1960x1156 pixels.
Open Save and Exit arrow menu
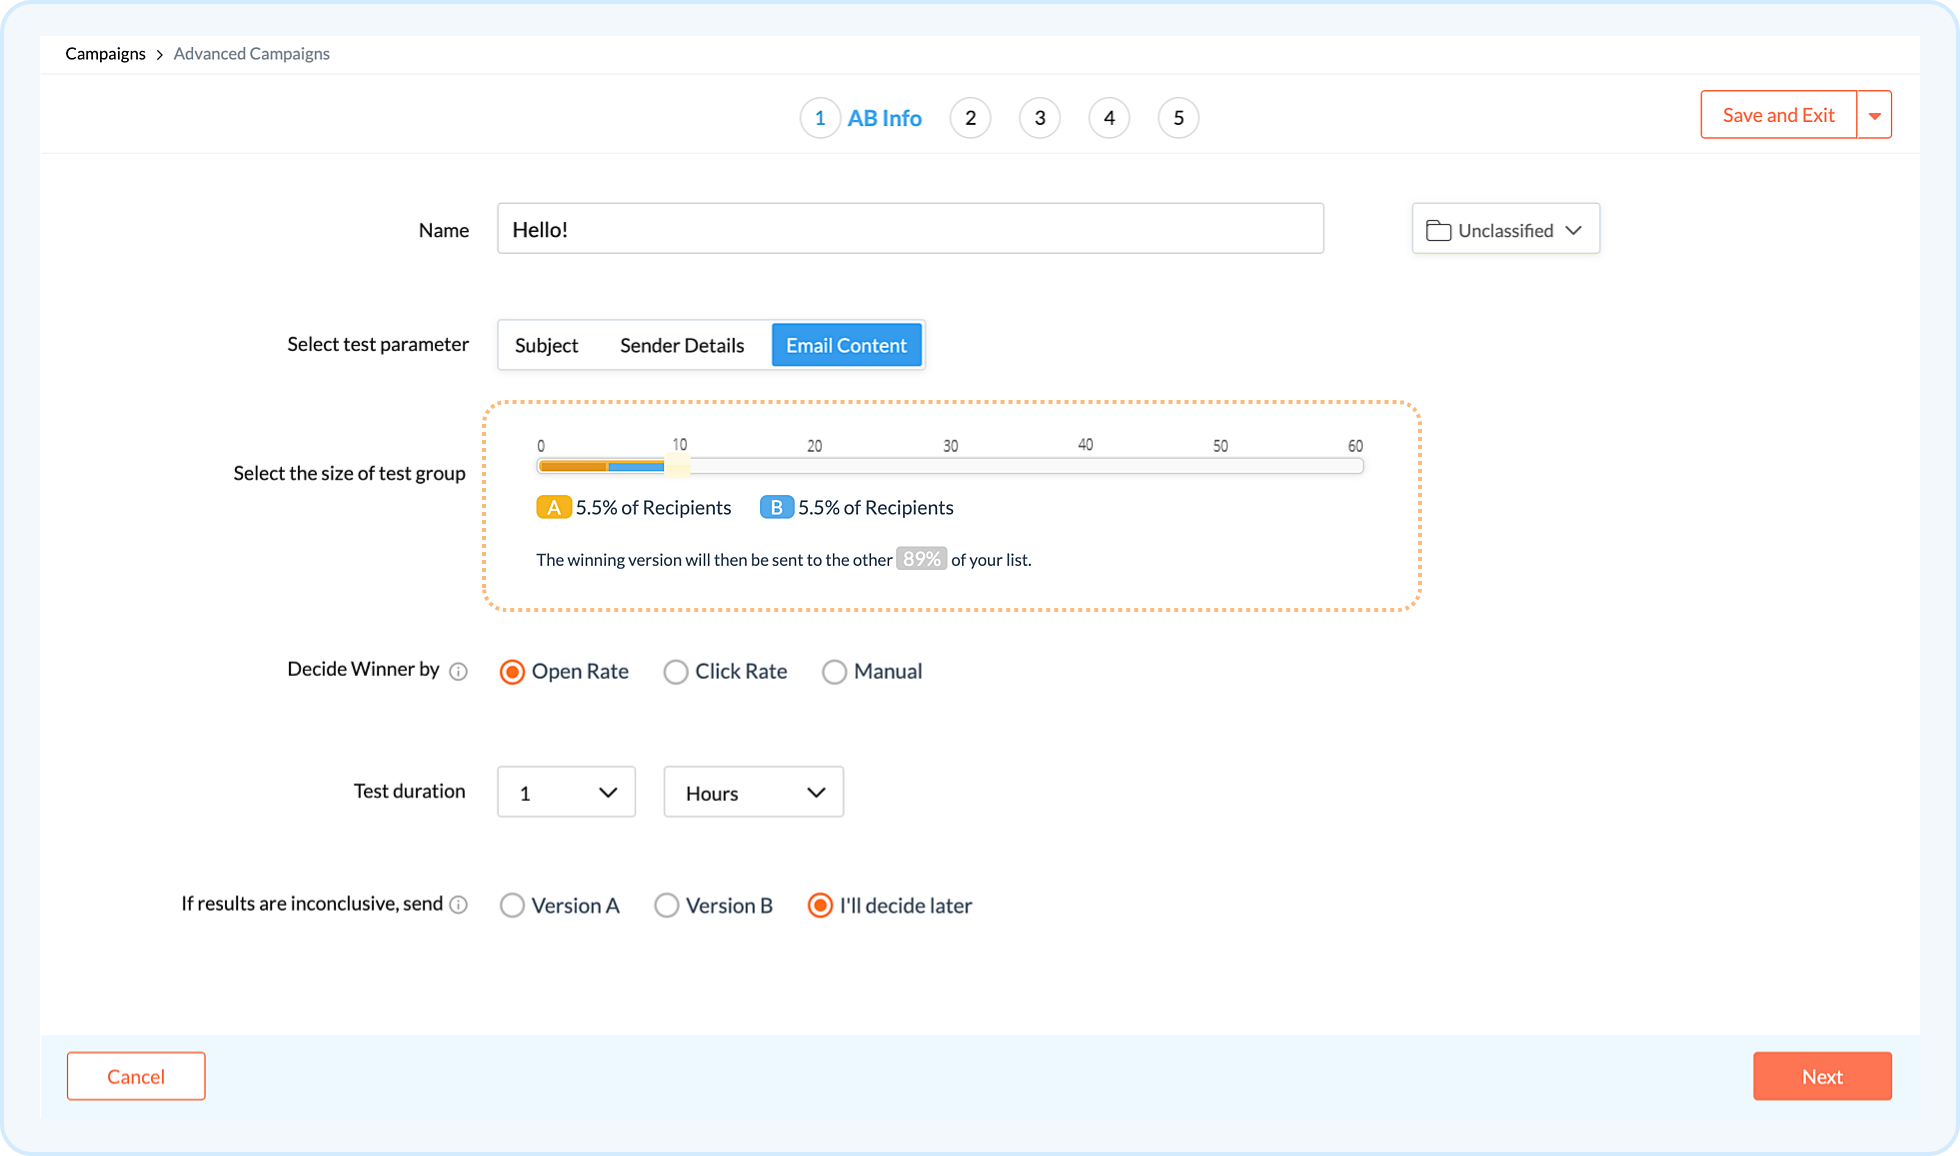coord(1874,116)
